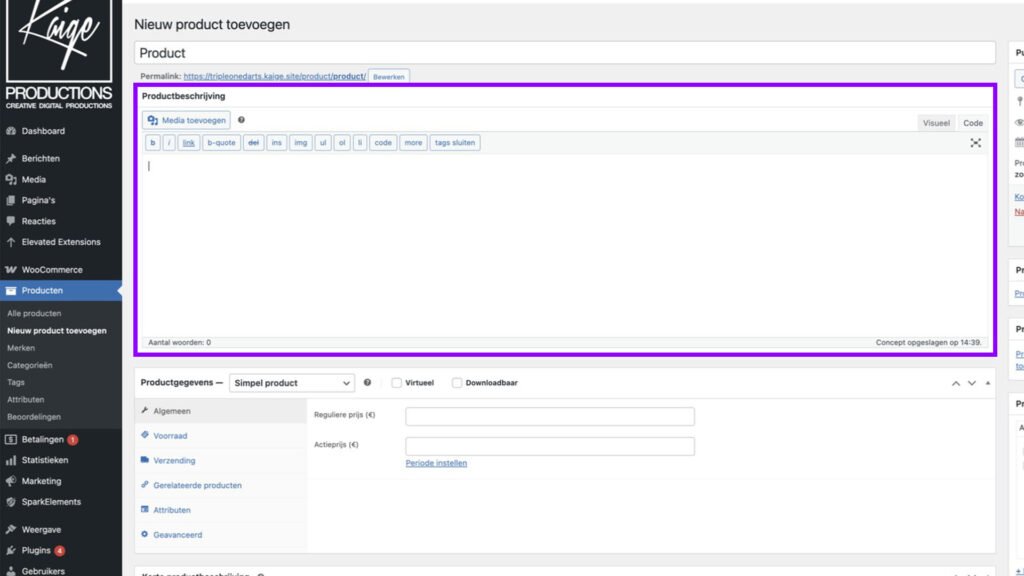1024x576 pixels.
Task: Check the Downloadbaar option
Action: pos(456,382)
